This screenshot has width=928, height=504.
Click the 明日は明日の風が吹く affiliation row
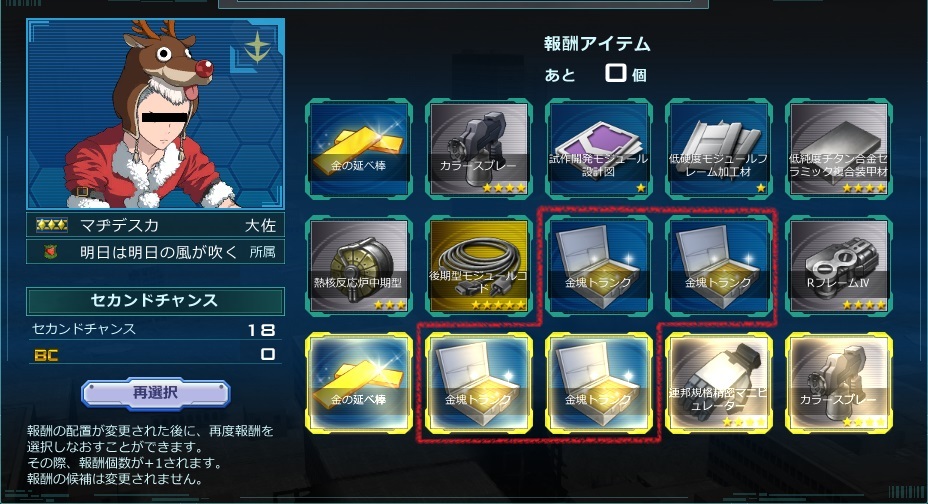[x=156, y=252]
